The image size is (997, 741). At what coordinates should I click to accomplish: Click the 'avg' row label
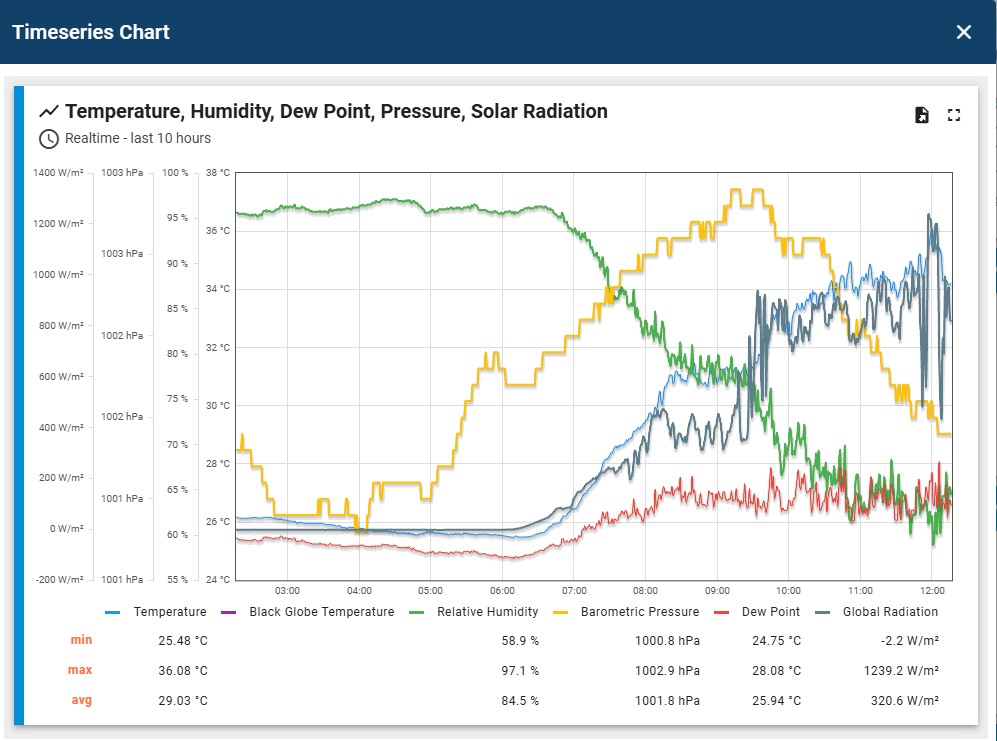click(81, 700)
